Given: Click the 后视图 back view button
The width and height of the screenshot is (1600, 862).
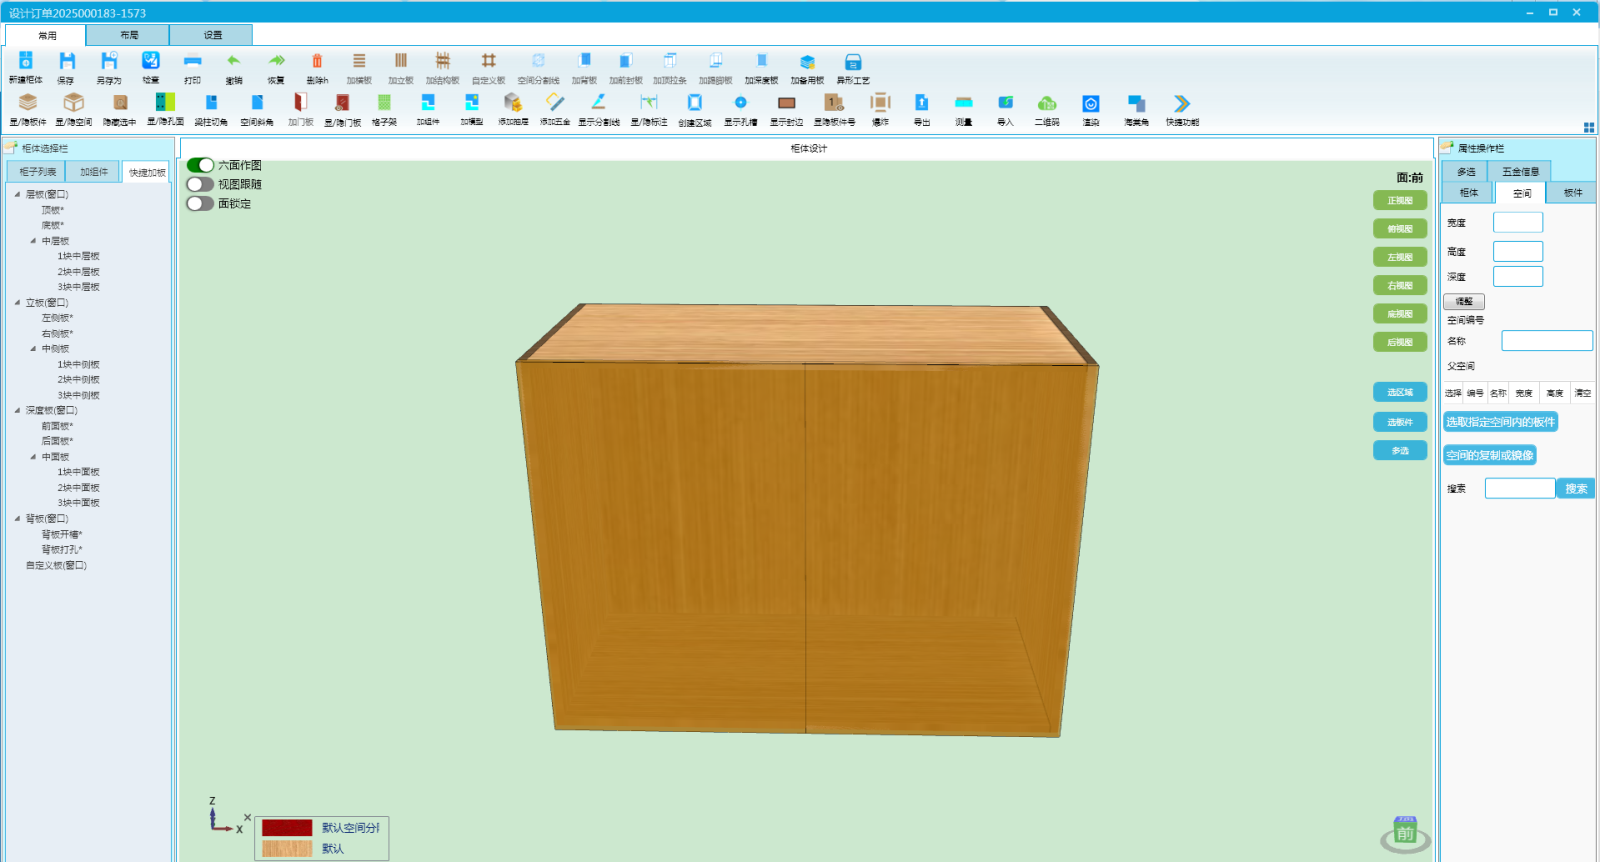Looking at the screenshot, I should (x=1400, y=342).
